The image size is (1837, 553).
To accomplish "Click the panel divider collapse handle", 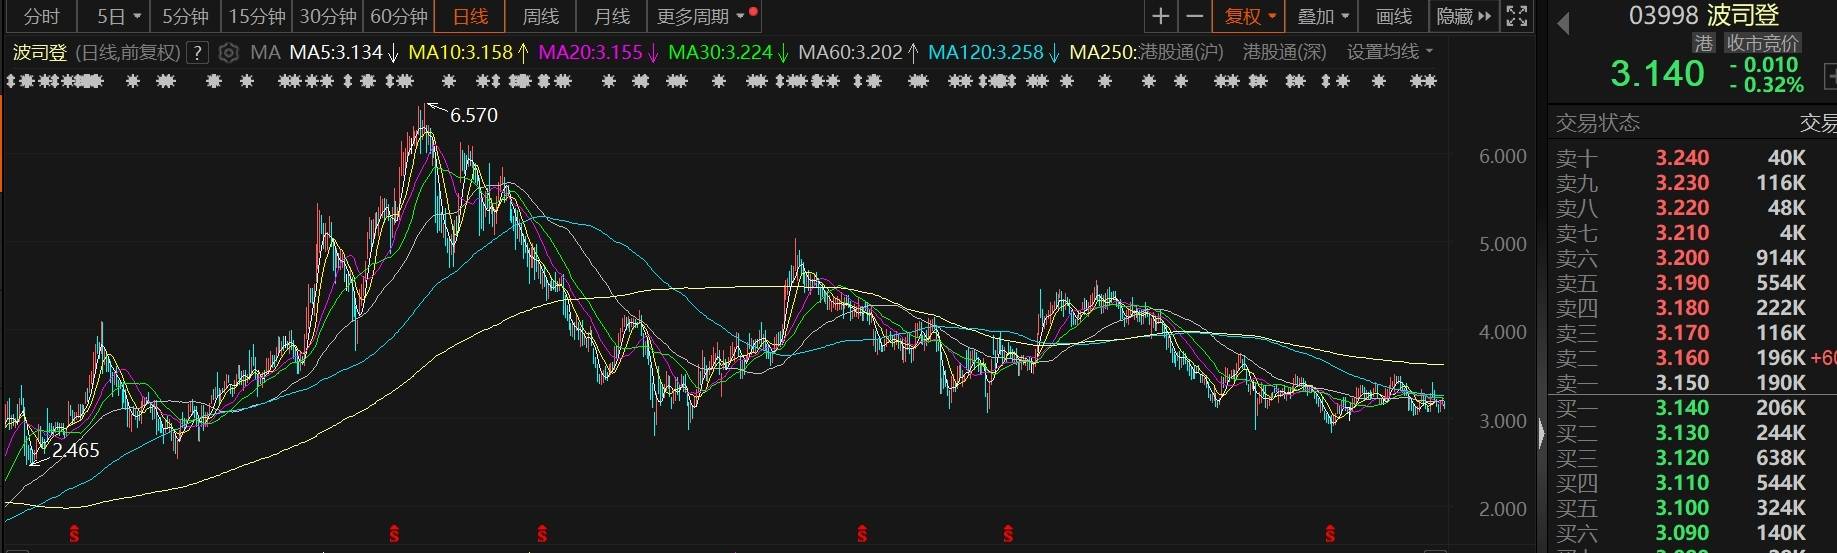I will pos(1541,433).
